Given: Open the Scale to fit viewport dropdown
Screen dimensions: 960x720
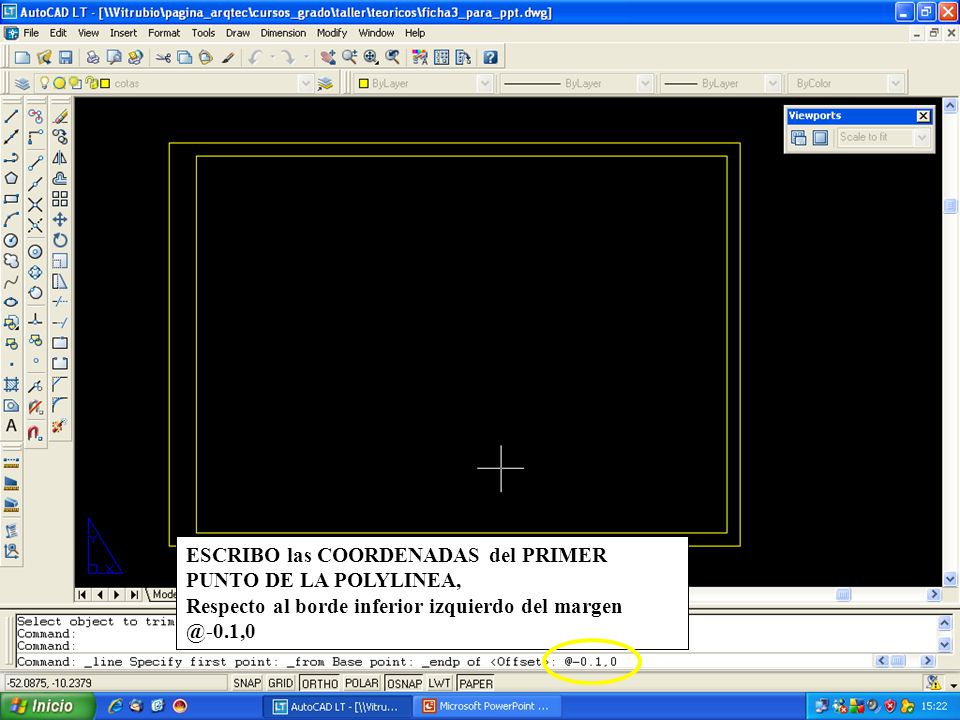Looking at the screenshot, I should [x=921, y=138].
